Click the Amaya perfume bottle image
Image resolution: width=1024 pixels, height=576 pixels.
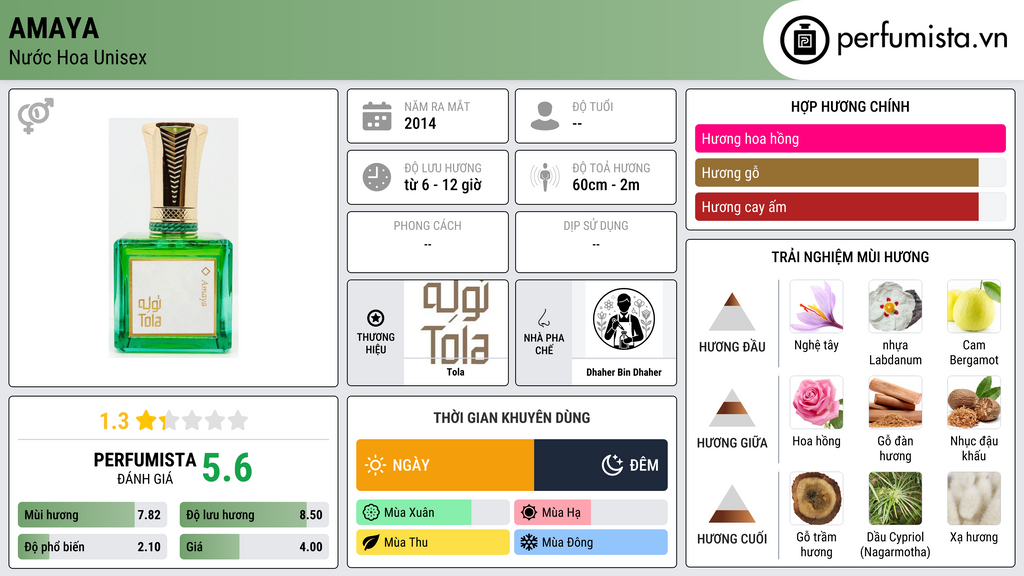coord(173,237)
